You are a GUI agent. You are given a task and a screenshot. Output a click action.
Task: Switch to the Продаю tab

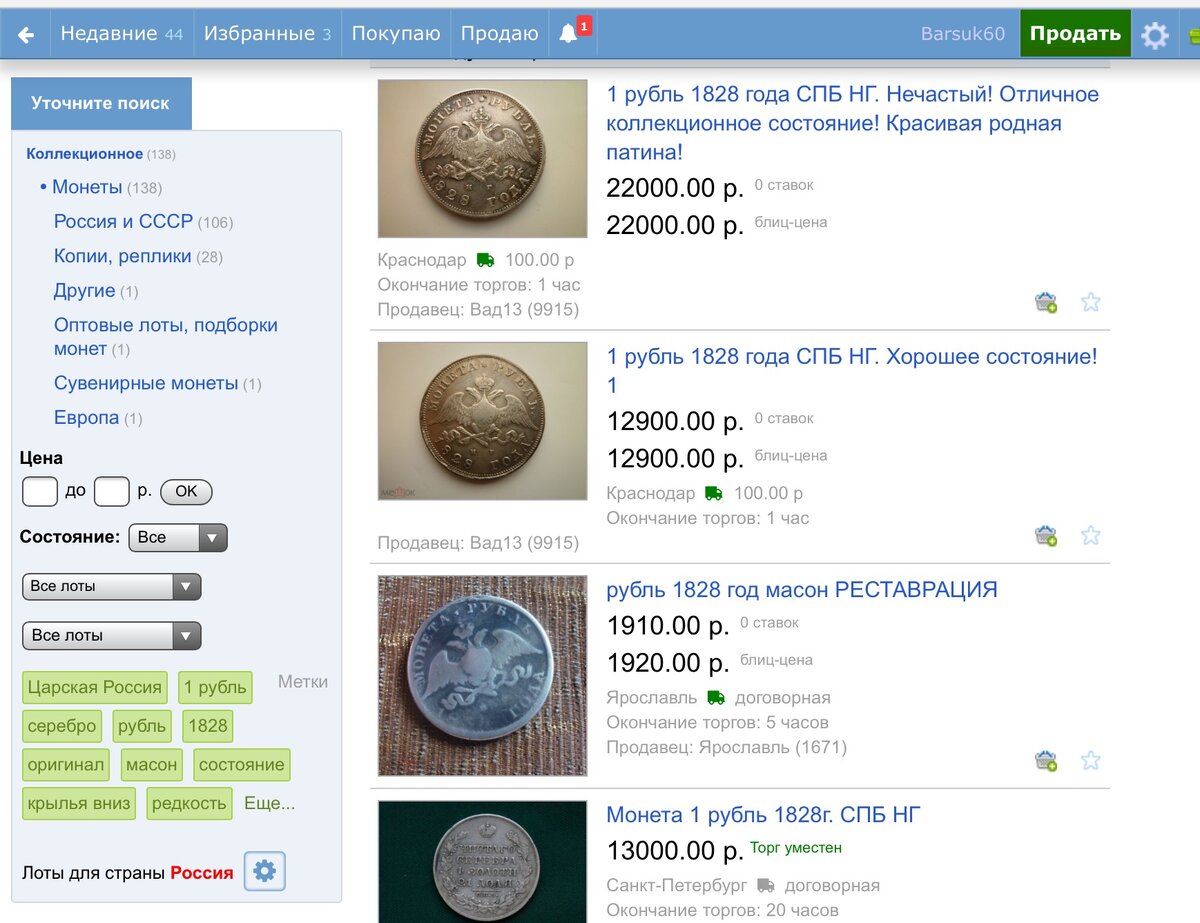[x=499, y=34]
